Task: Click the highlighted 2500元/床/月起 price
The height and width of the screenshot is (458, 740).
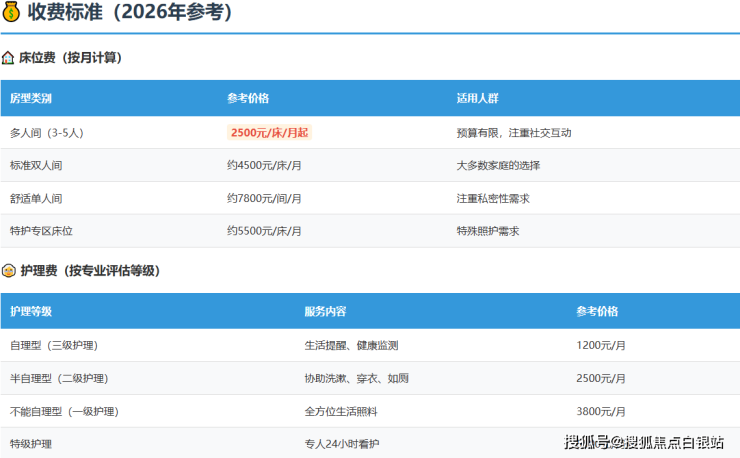Action: tap(270, 132)
